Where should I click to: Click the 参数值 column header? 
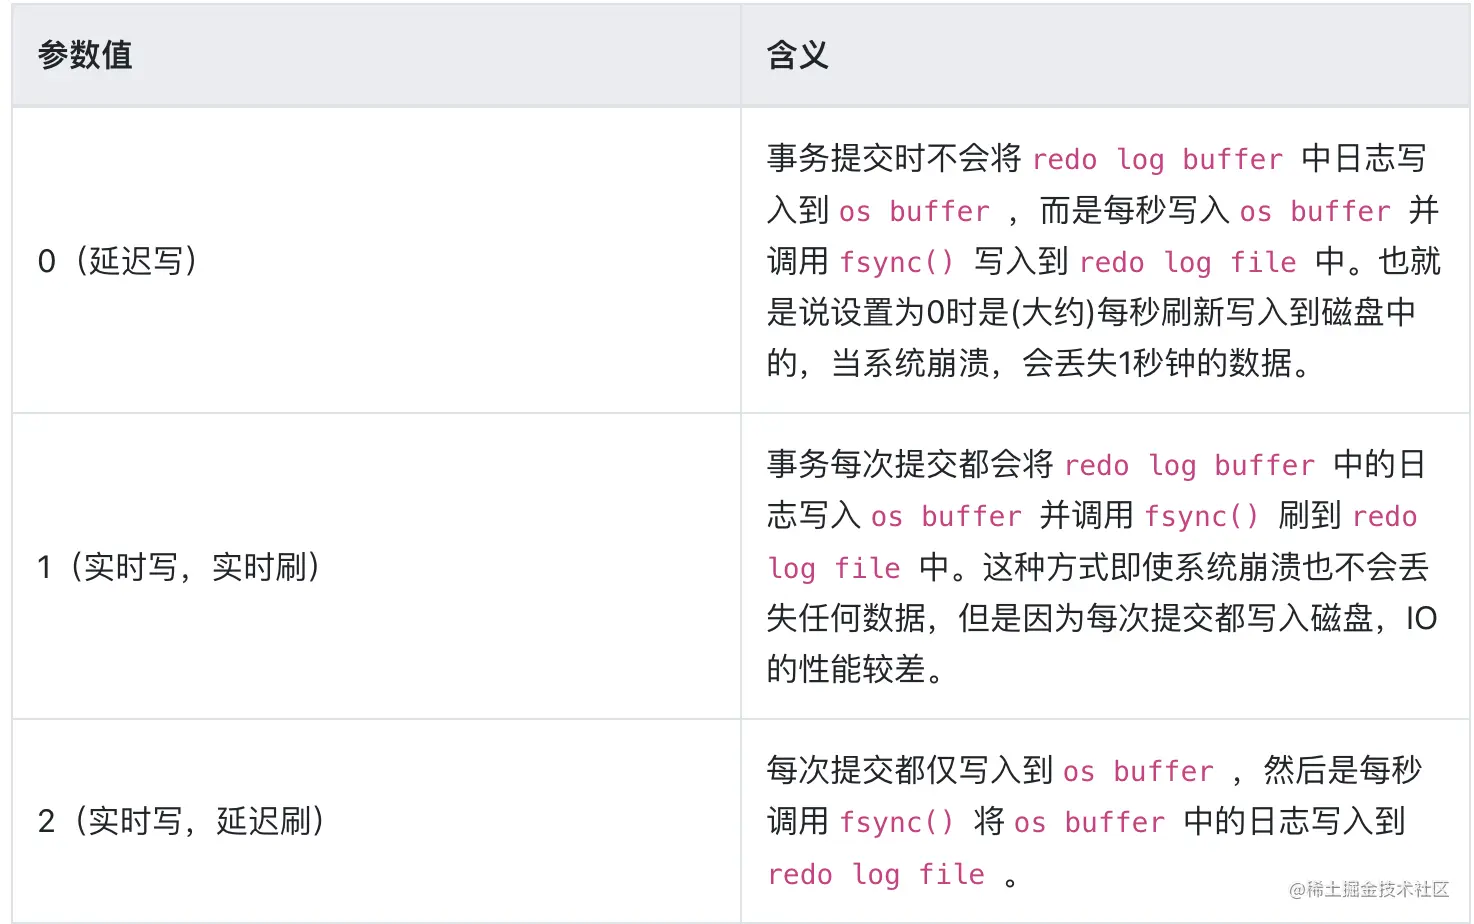pos(85,56)
